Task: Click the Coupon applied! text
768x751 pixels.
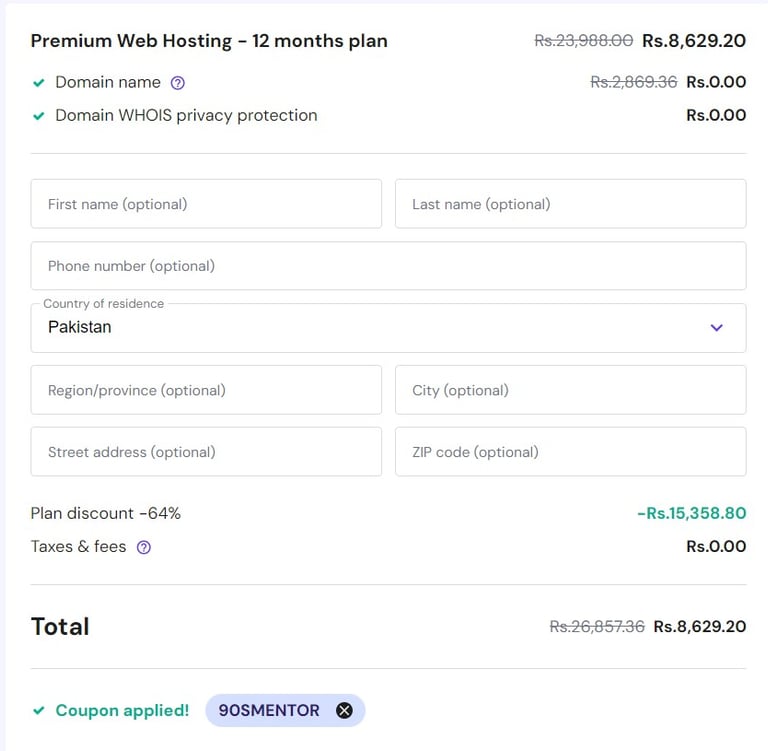Action: point(122,710)
